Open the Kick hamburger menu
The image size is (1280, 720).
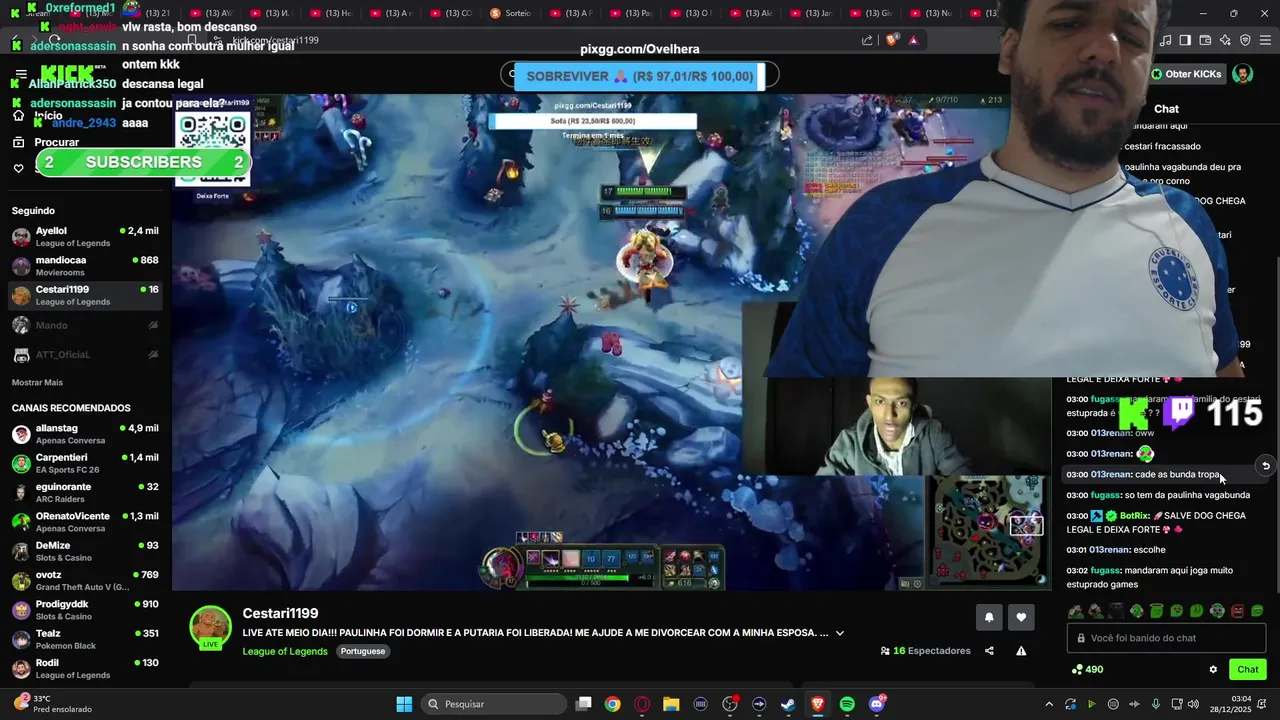[21, 74]
